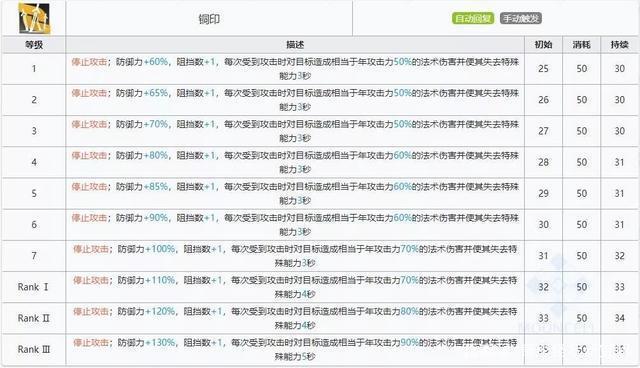The image size is (640, 368).
Task: Click the 初始 column header
Action: point(543,45)
